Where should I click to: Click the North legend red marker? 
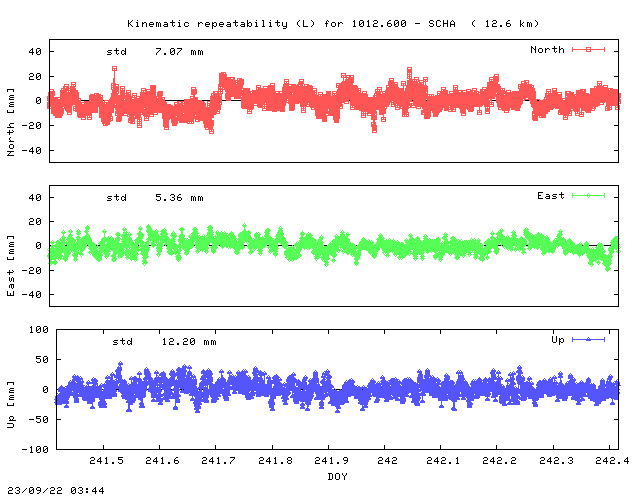click(x=588, y=50)
